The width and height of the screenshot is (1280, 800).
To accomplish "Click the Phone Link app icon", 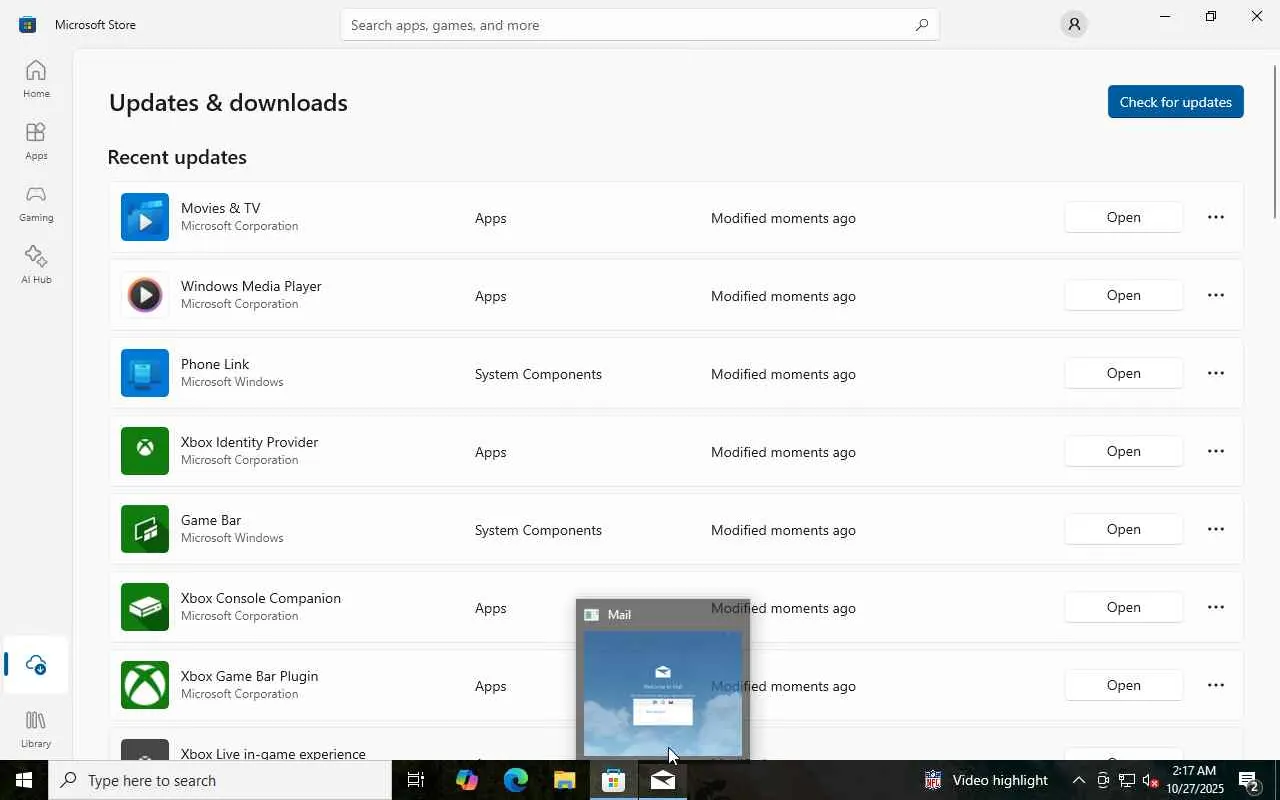I will click(x=145, y=373).
